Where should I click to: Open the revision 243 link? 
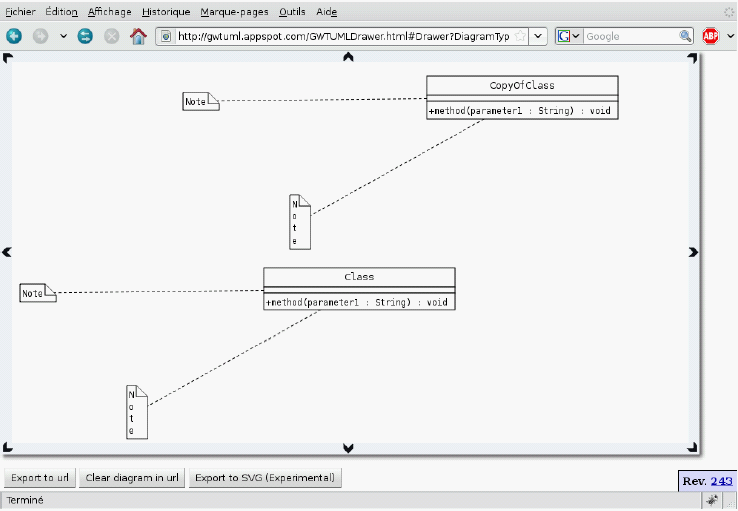coord(721,481)
